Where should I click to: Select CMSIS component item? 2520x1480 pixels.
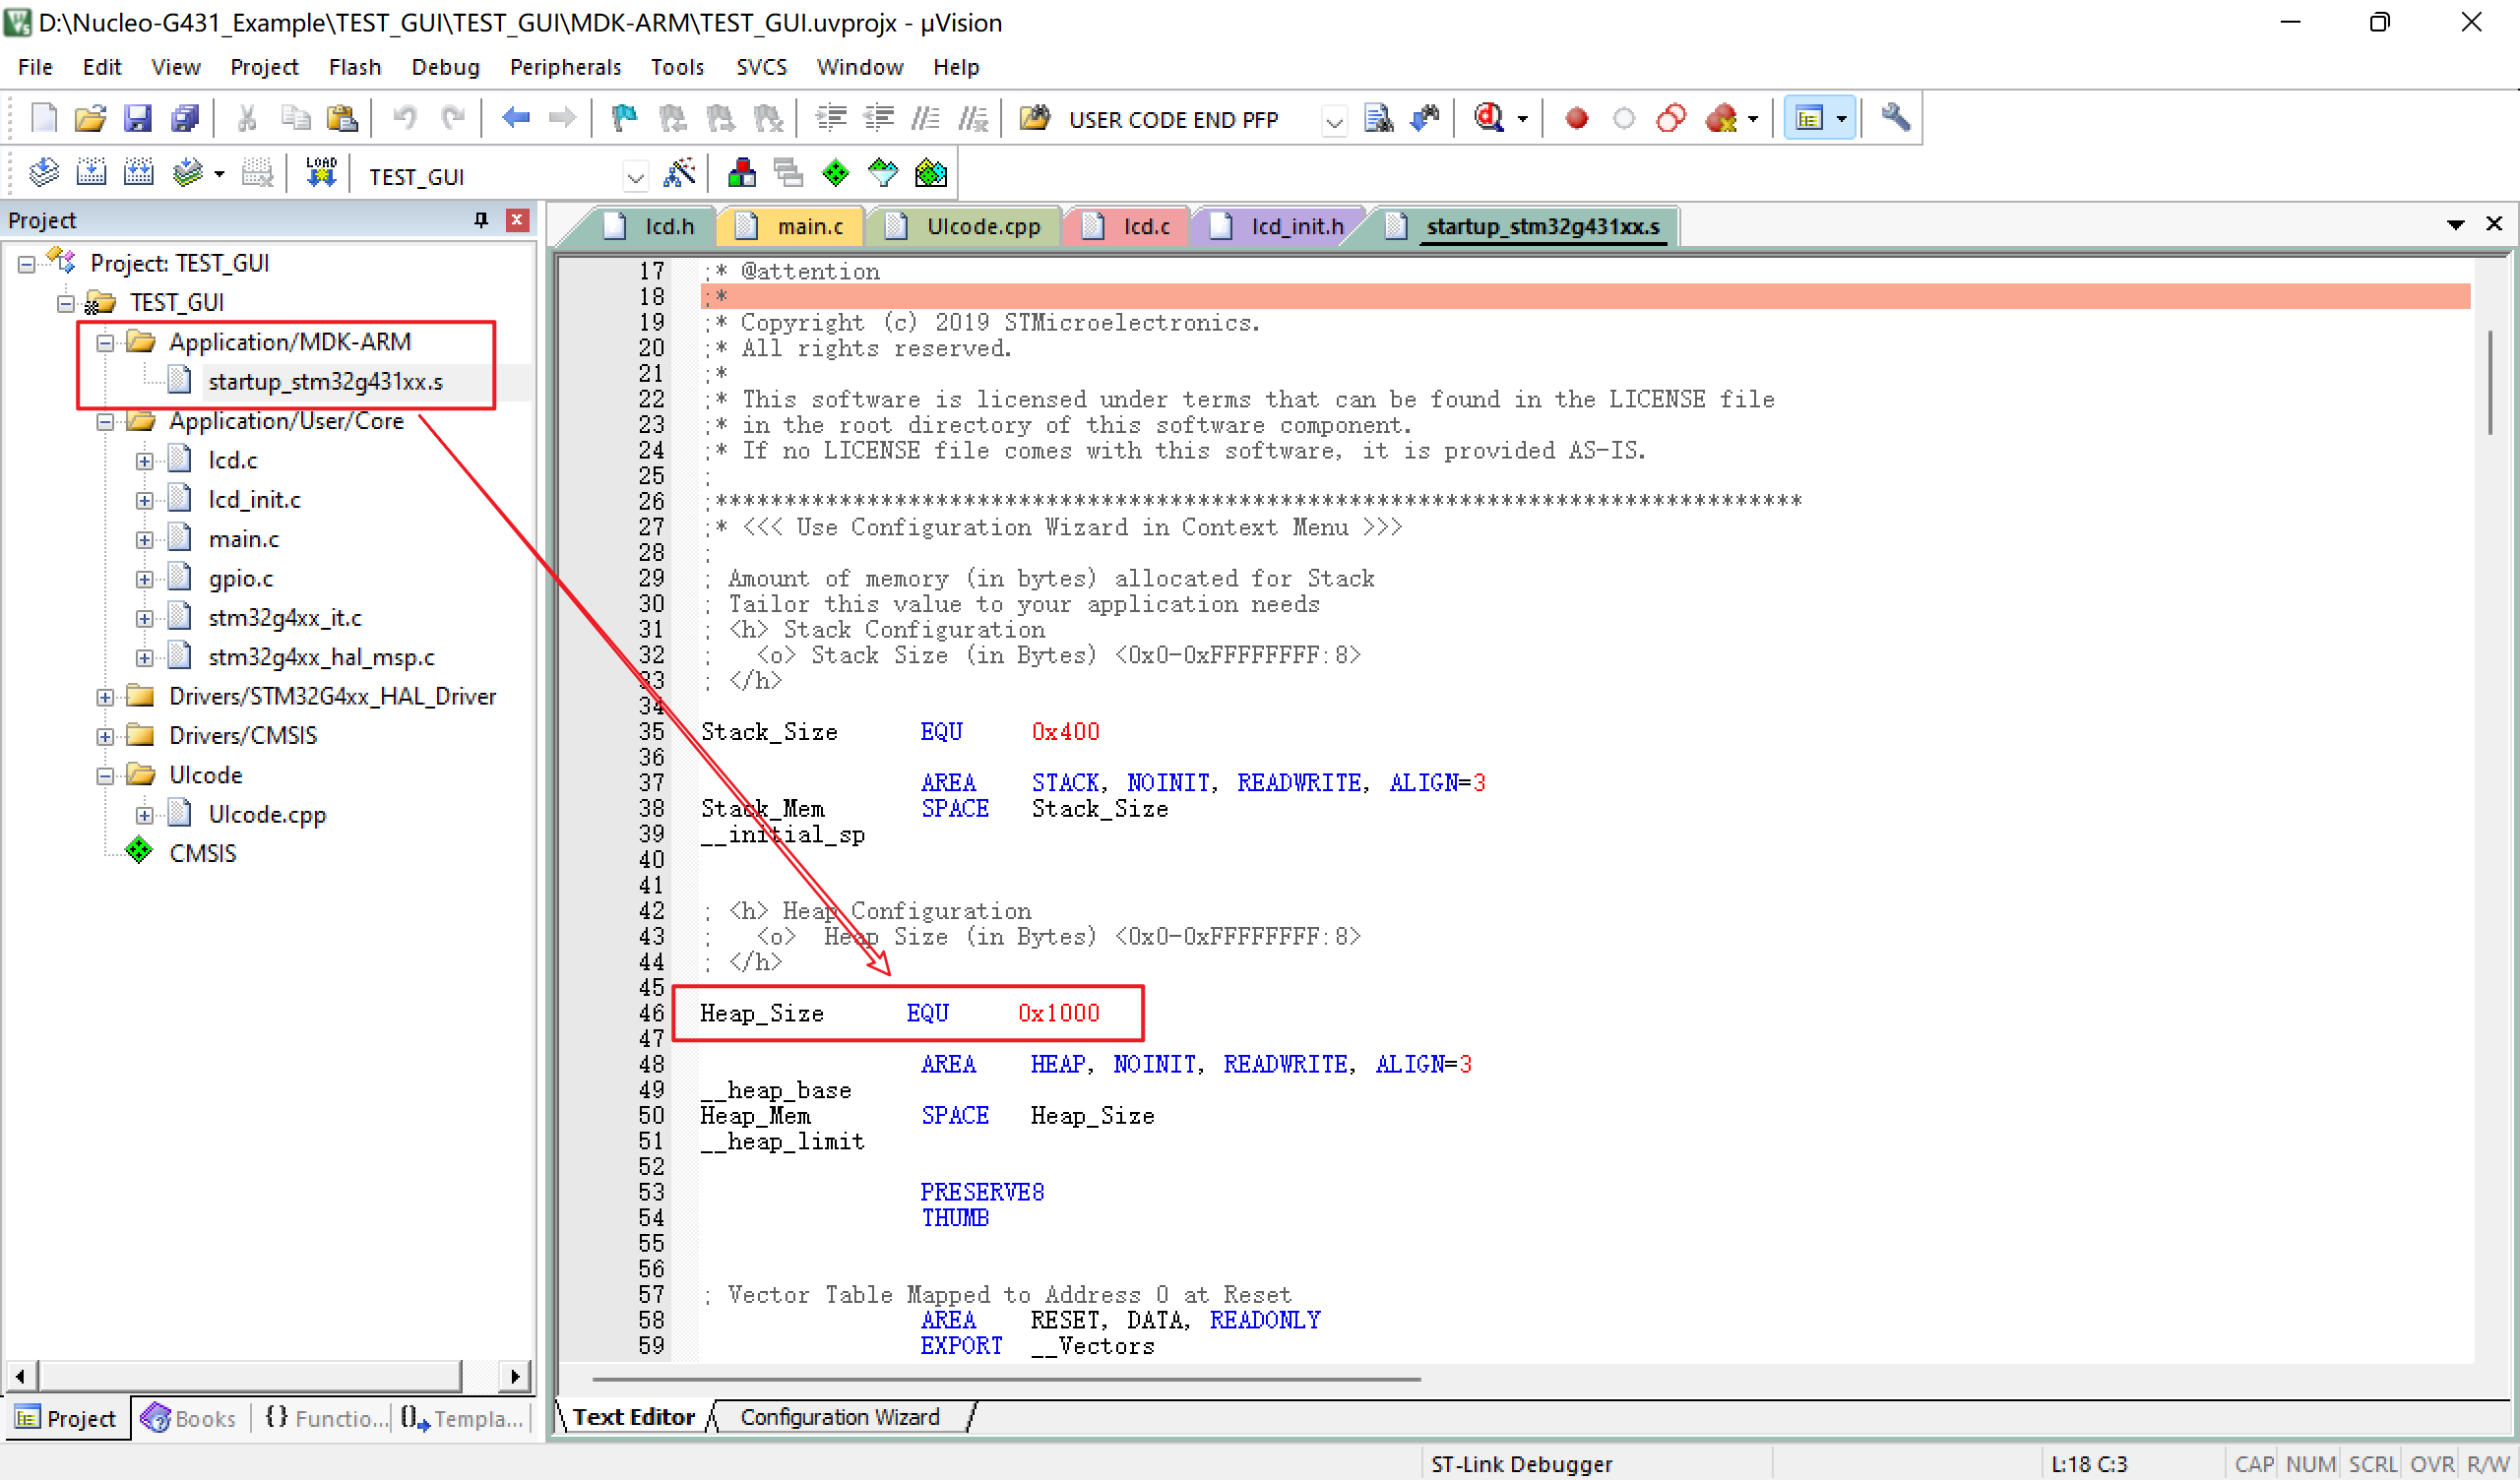click(x=203, y=854)
